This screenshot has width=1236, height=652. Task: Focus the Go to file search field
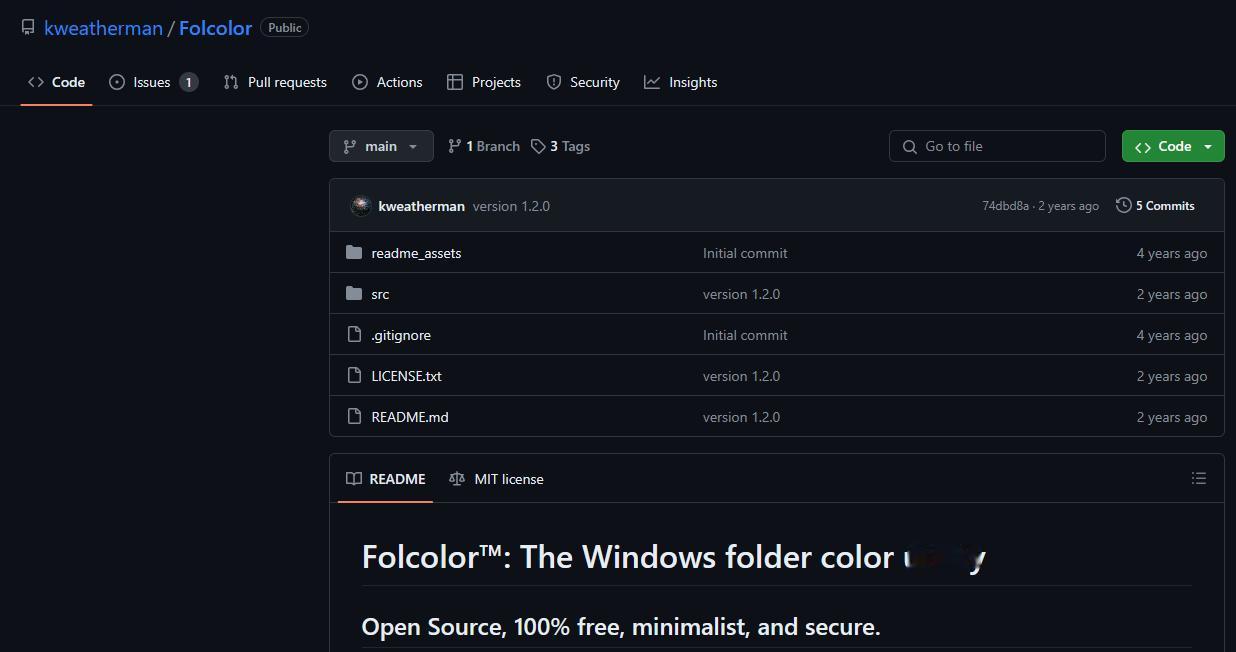tap(997, 146)
